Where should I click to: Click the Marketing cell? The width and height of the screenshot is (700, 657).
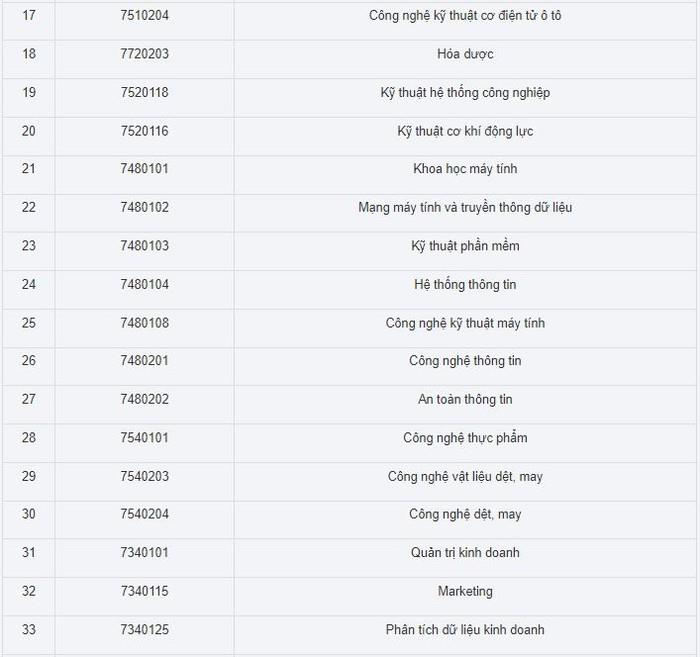[x=465, y=591]
